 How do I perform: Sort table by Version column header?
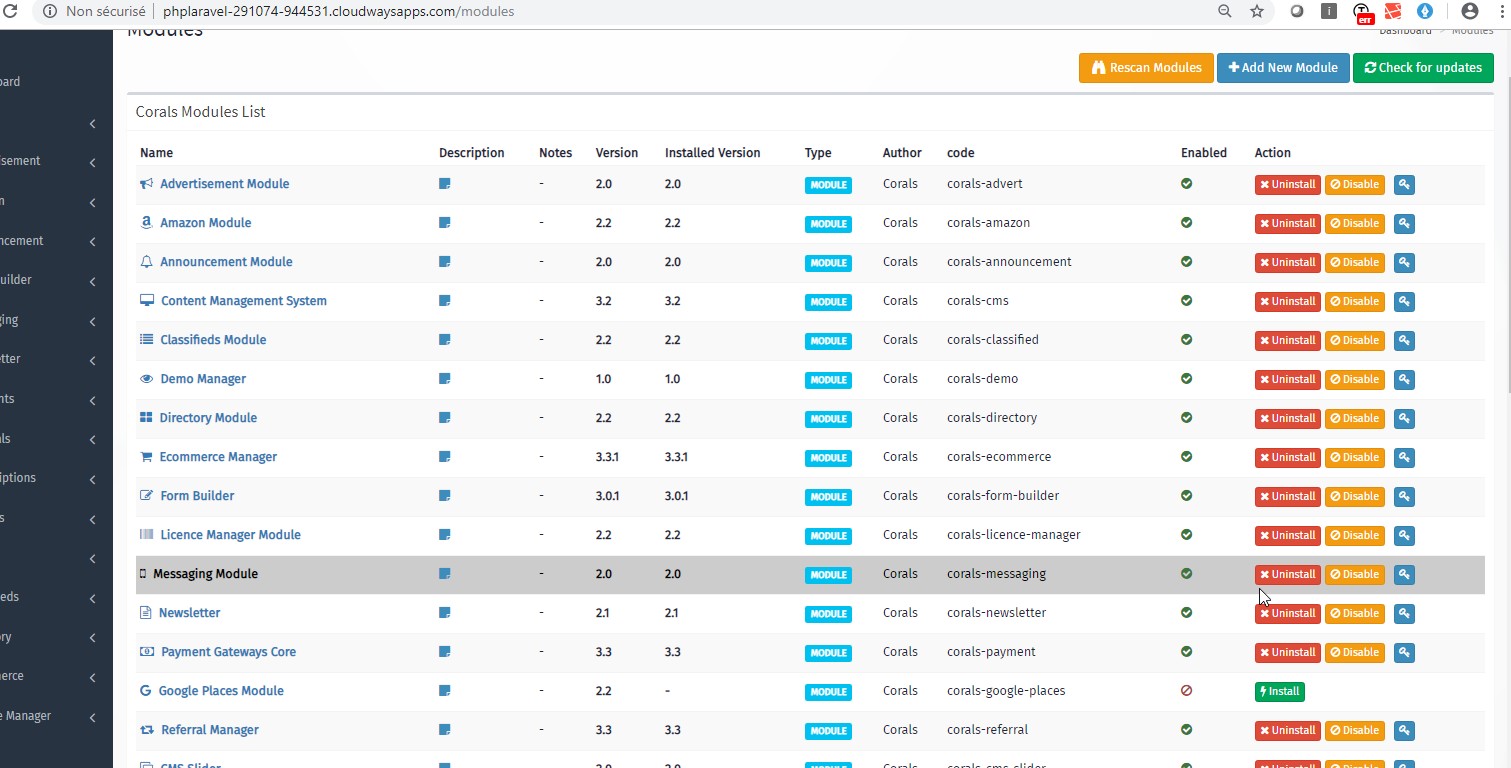click(616, 153)
